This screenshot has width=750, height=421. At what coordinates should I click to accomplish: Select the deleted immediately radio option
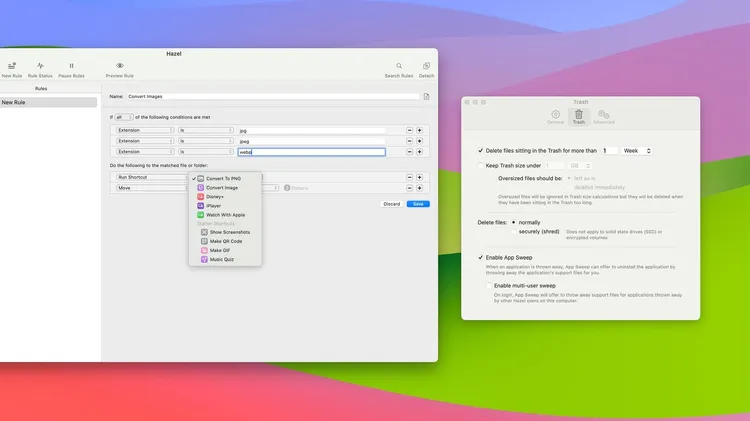point(569,188)
